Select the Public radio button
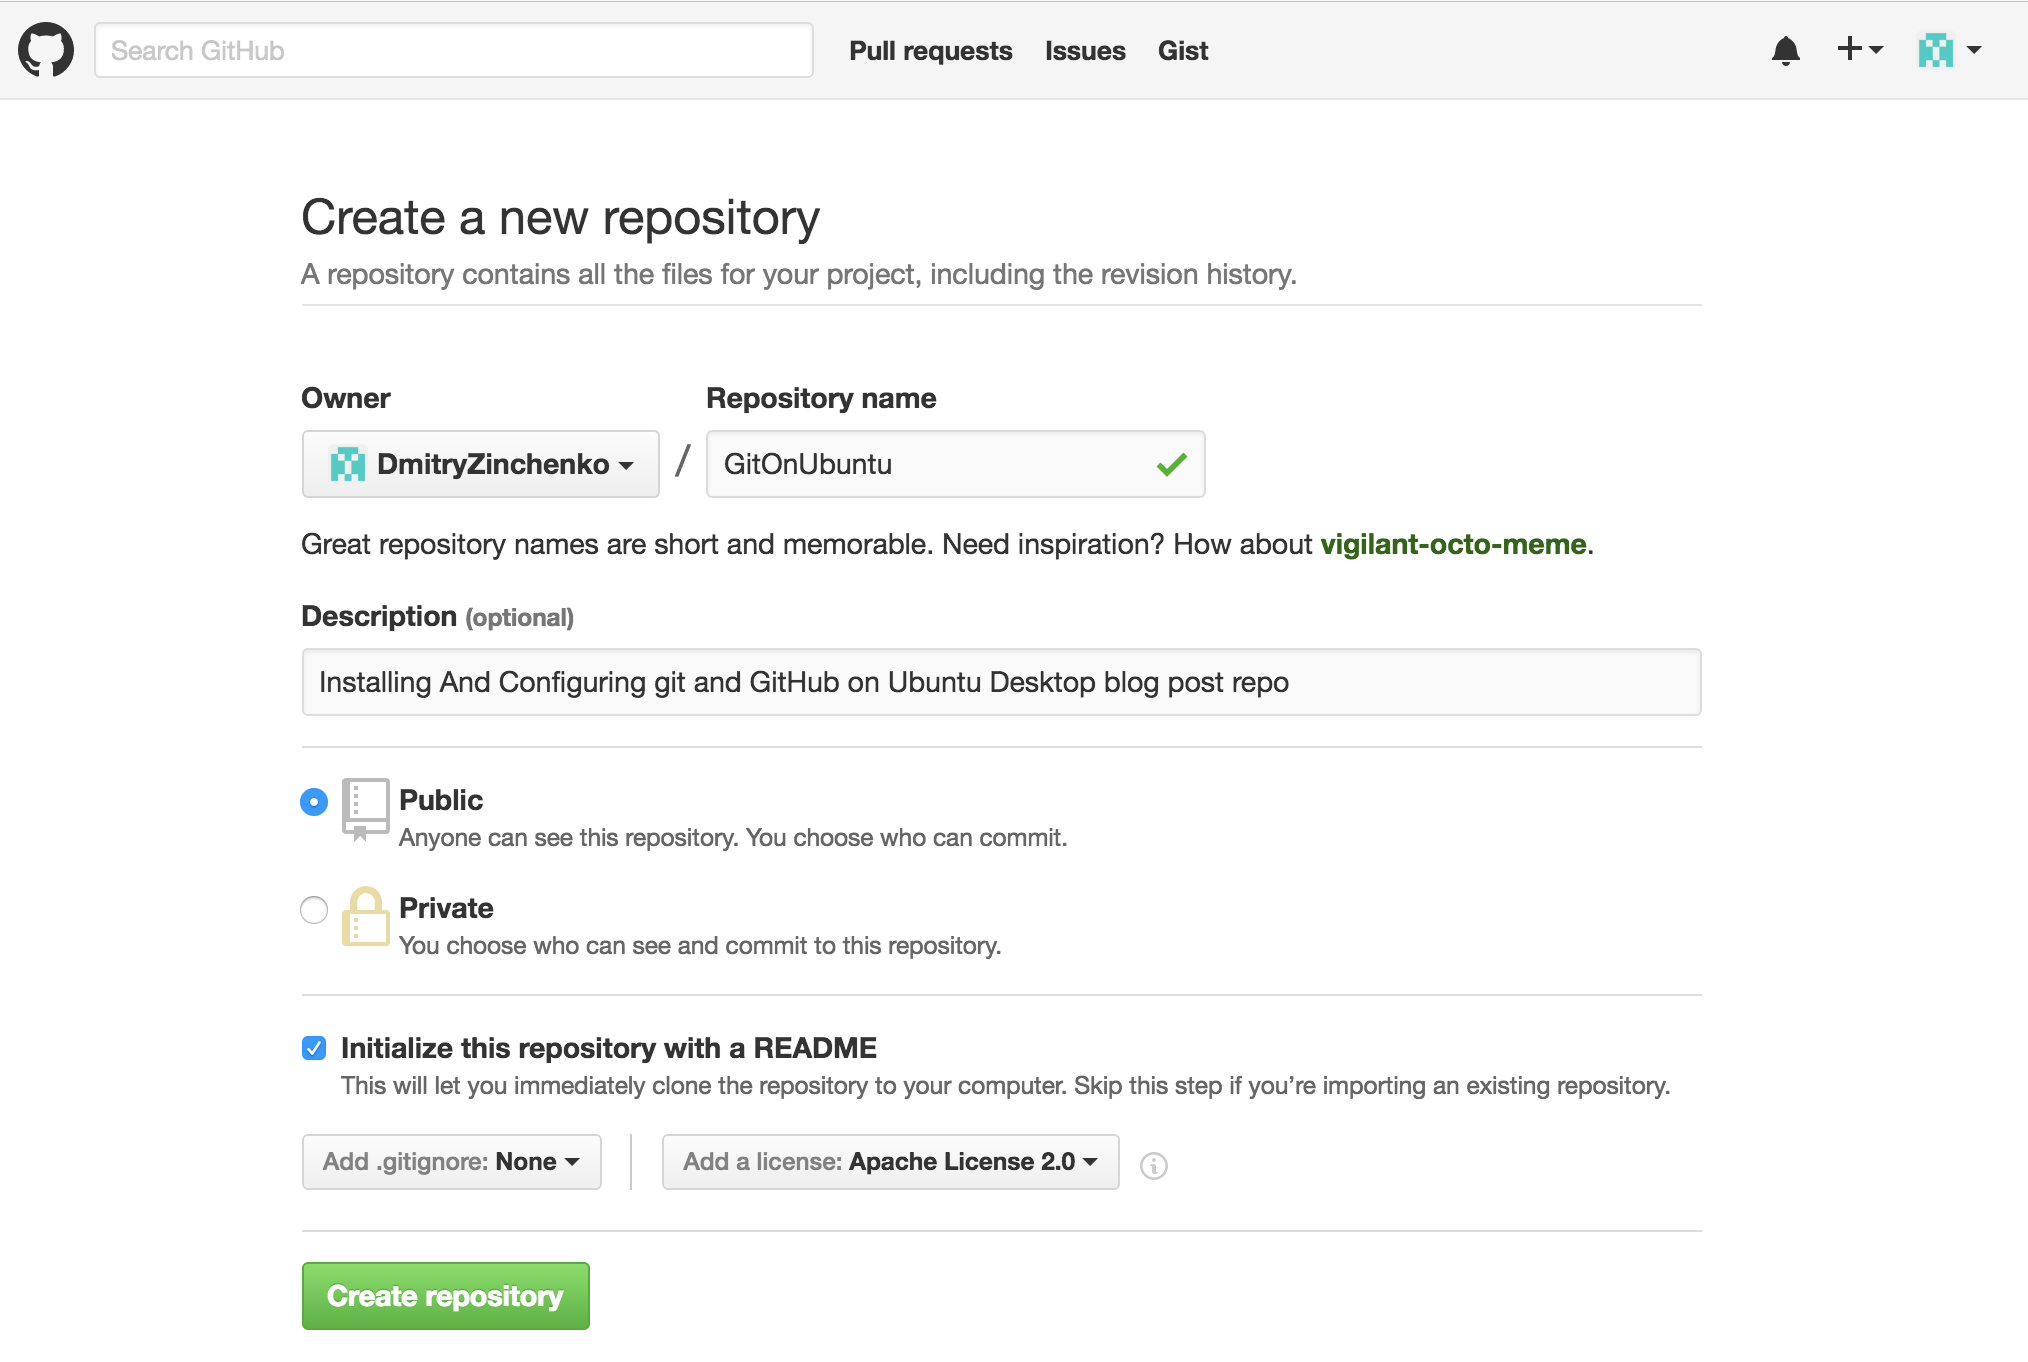 [x=314, y=802]
